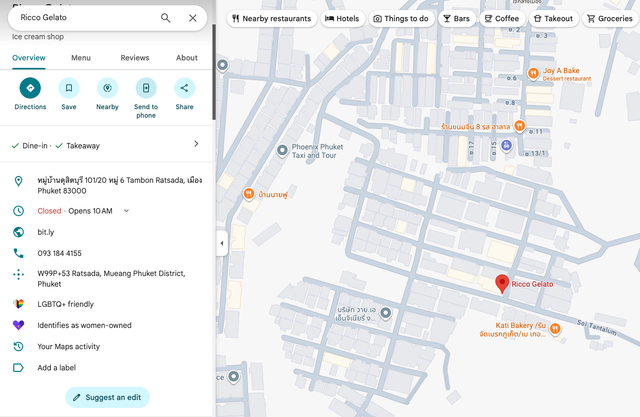Image resolution: width=640 pixels, height=417 pixels.
Task: Open บ้านนายฟู restaurant marker
Action: point(249,194)
